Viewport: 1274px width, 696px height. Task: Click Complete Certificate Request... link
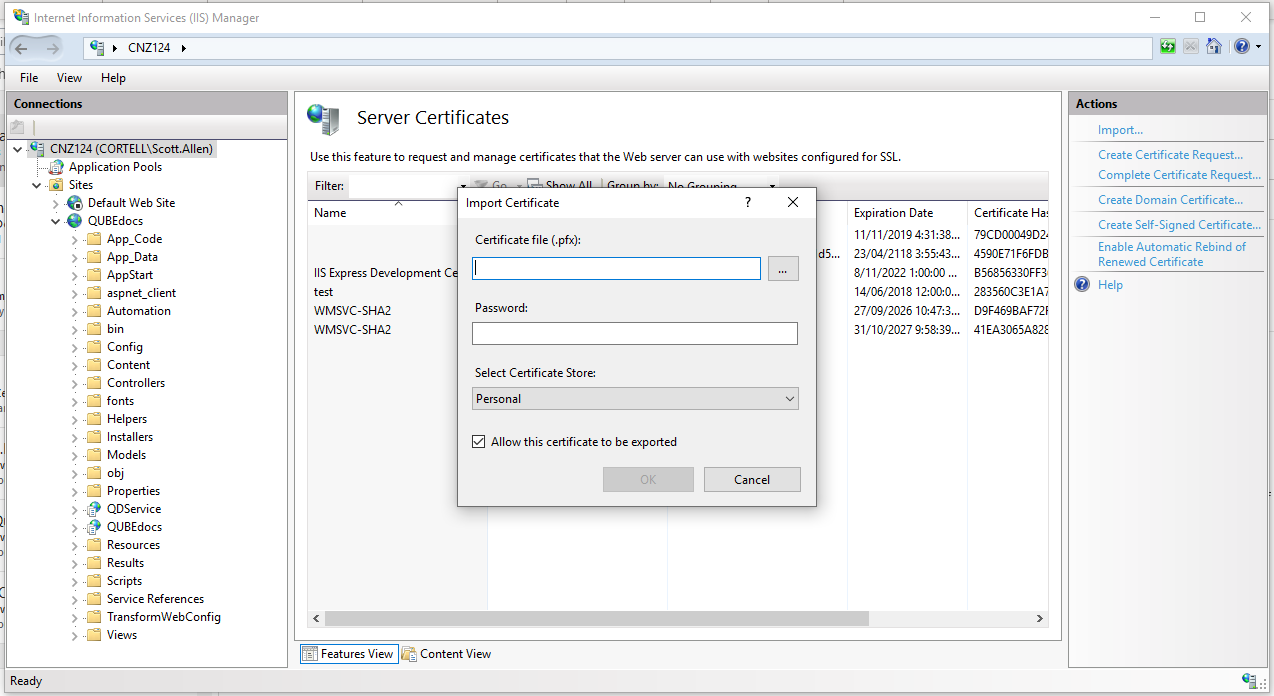pos(1180,175)
